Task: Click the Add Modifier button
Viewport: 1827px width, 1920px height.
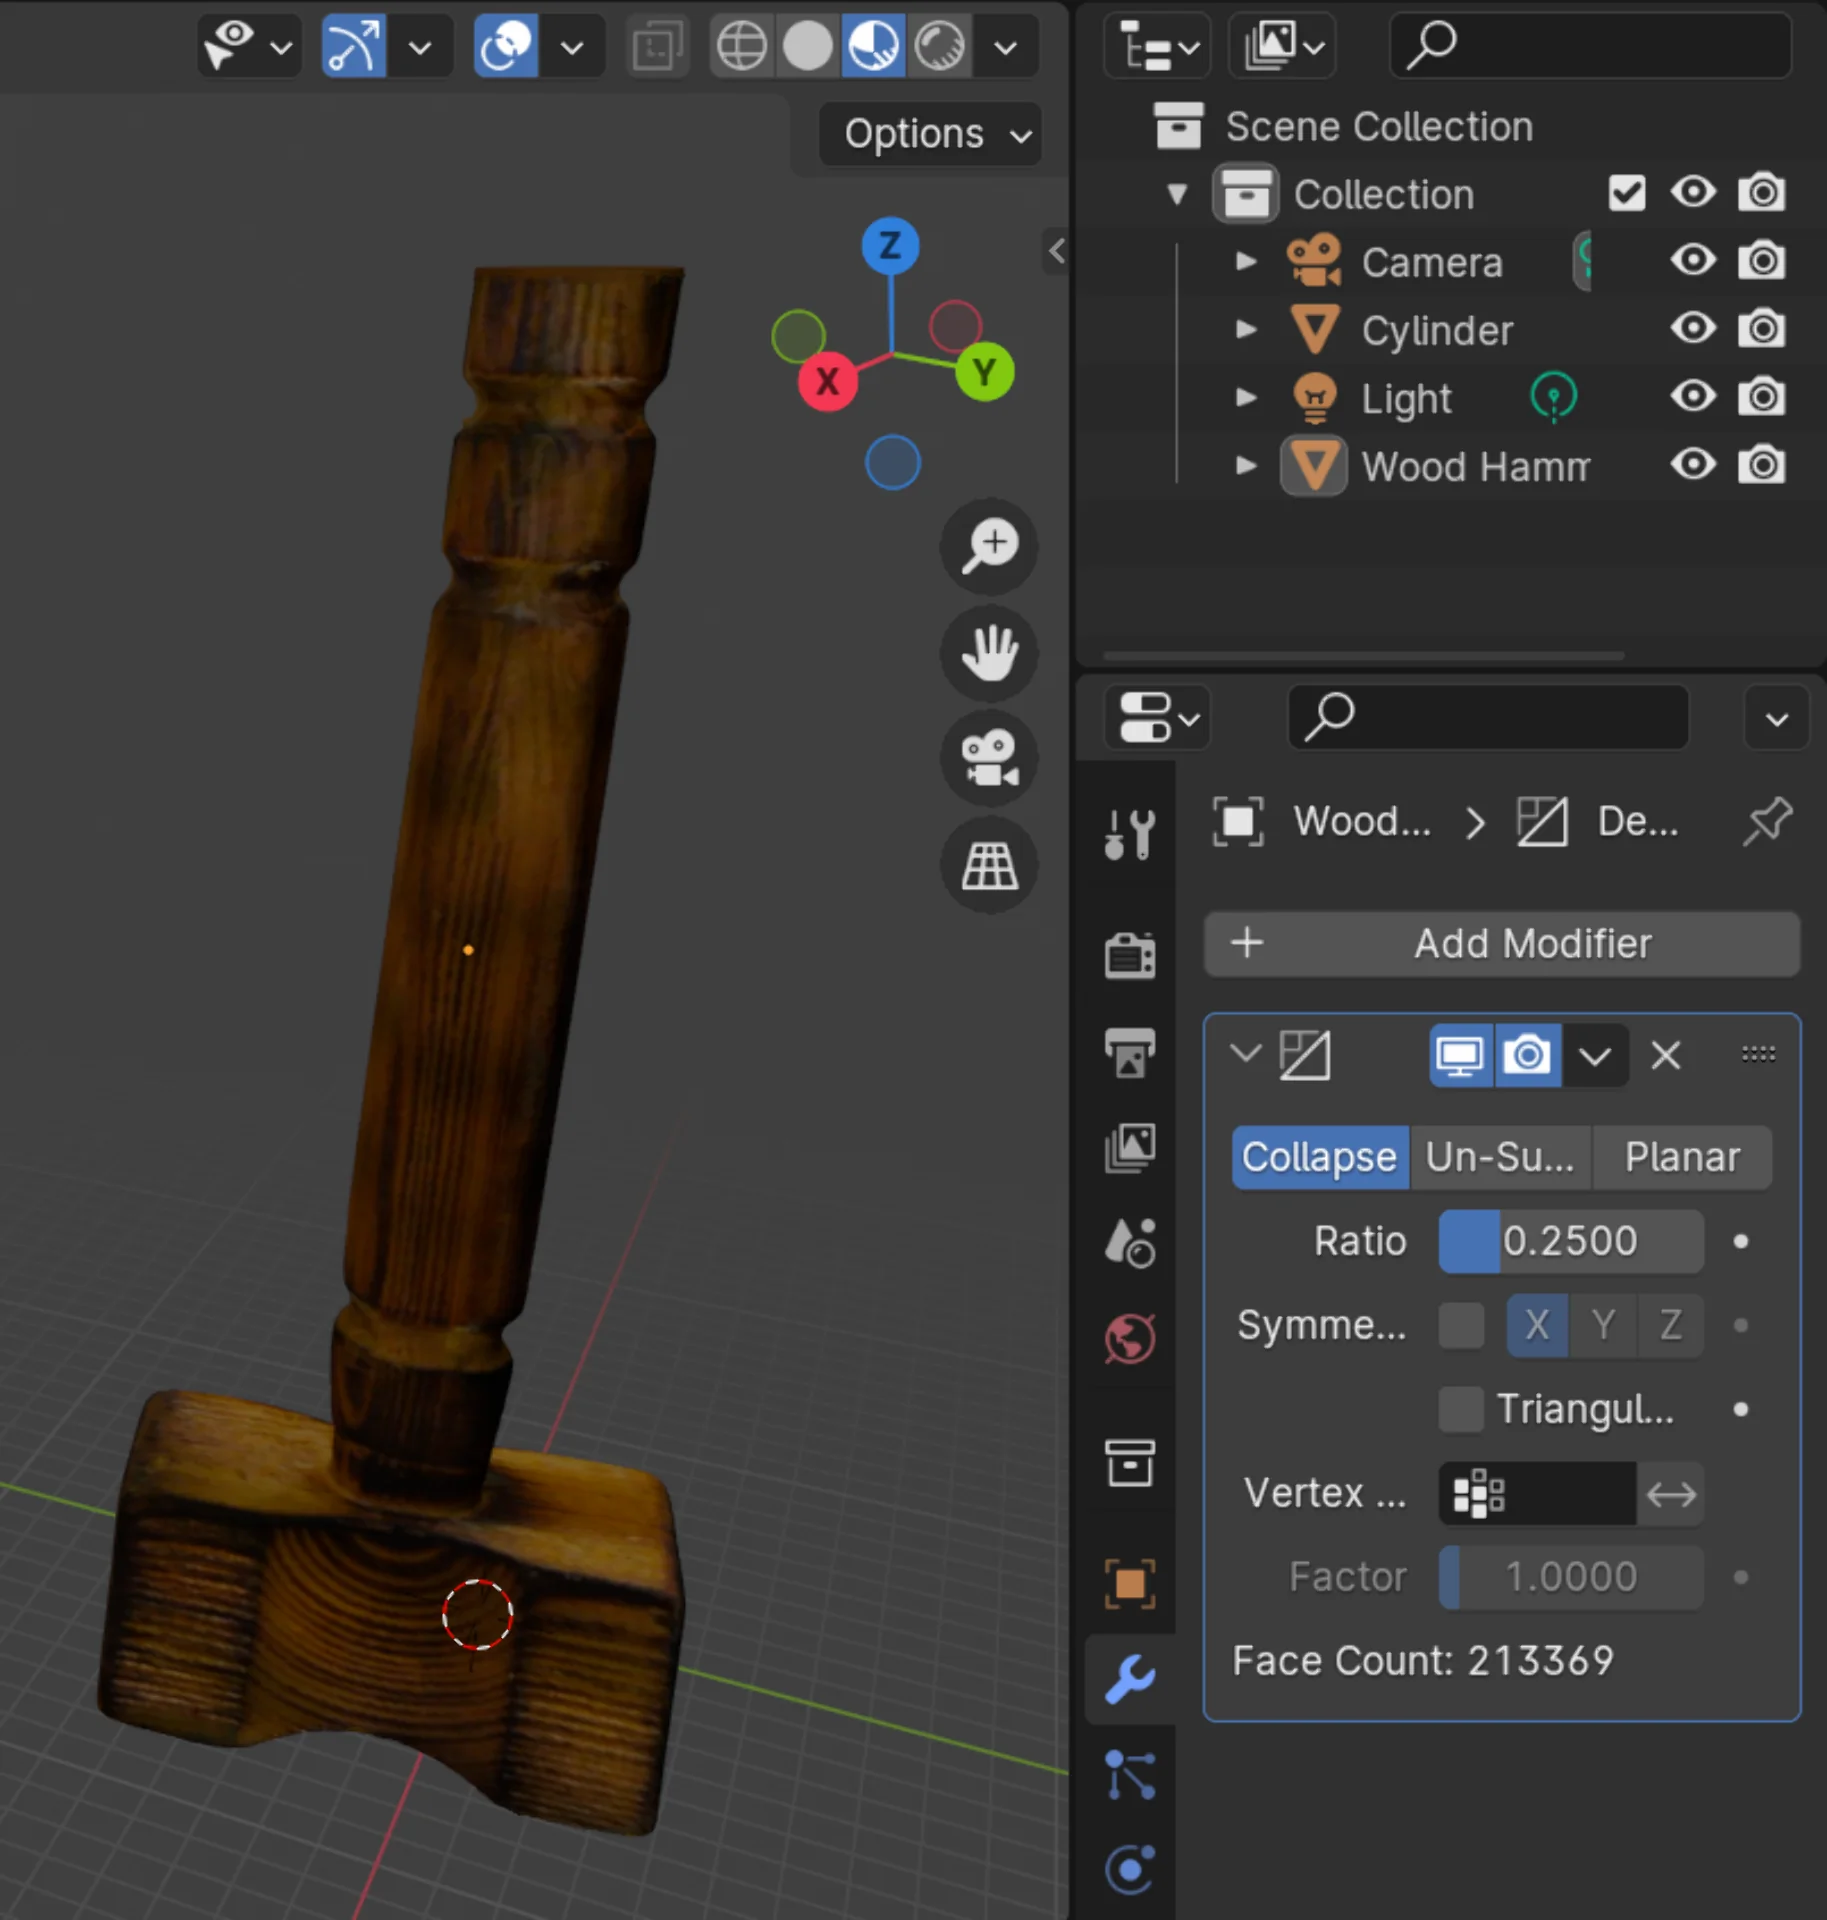Action: point(1501,943)
